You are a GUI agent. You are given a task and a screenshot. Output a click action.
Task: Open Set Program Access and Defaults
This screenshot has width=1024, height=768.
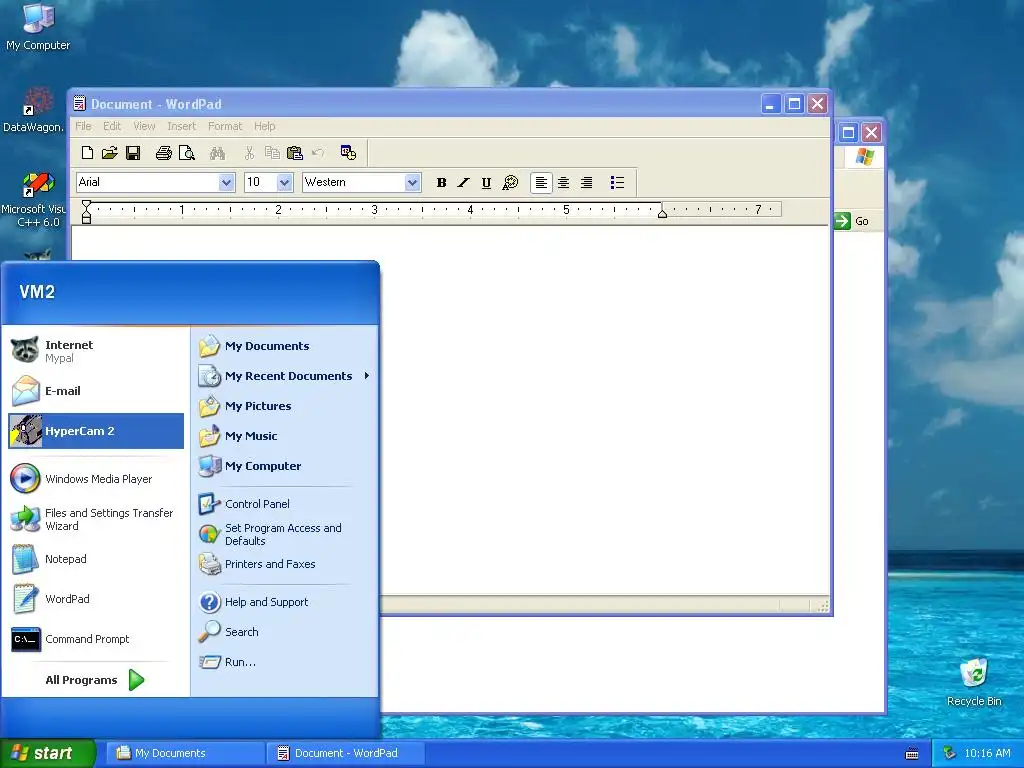285,534
